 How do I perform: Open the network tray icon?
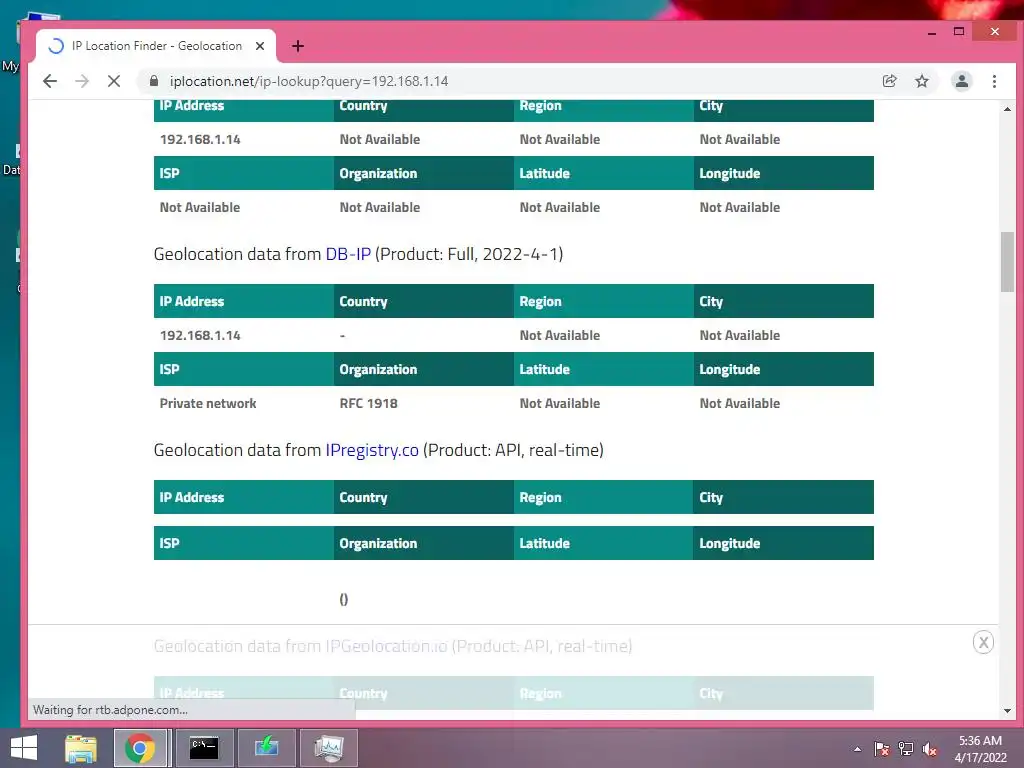click(x=906, y=749)
